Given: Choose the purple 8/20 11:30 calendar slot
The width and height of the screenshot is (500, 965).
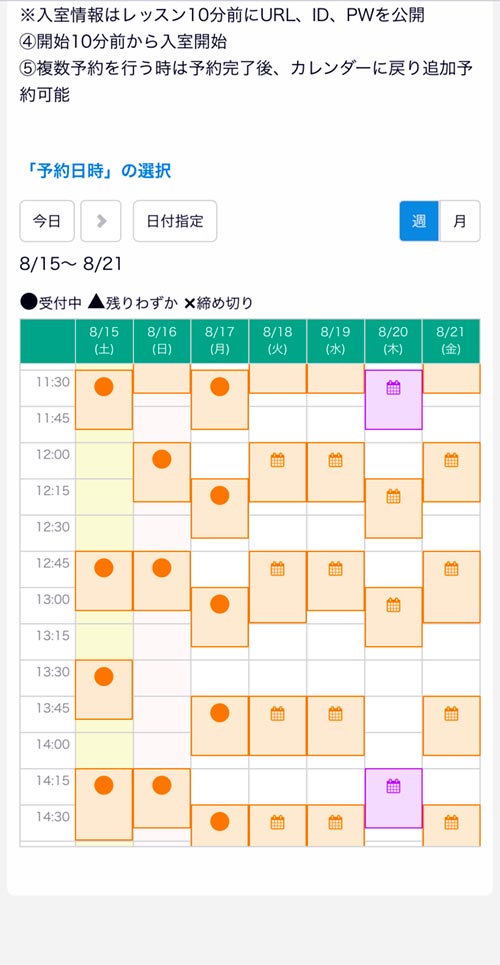Looking at the screenshot, I should coord(393,399).
